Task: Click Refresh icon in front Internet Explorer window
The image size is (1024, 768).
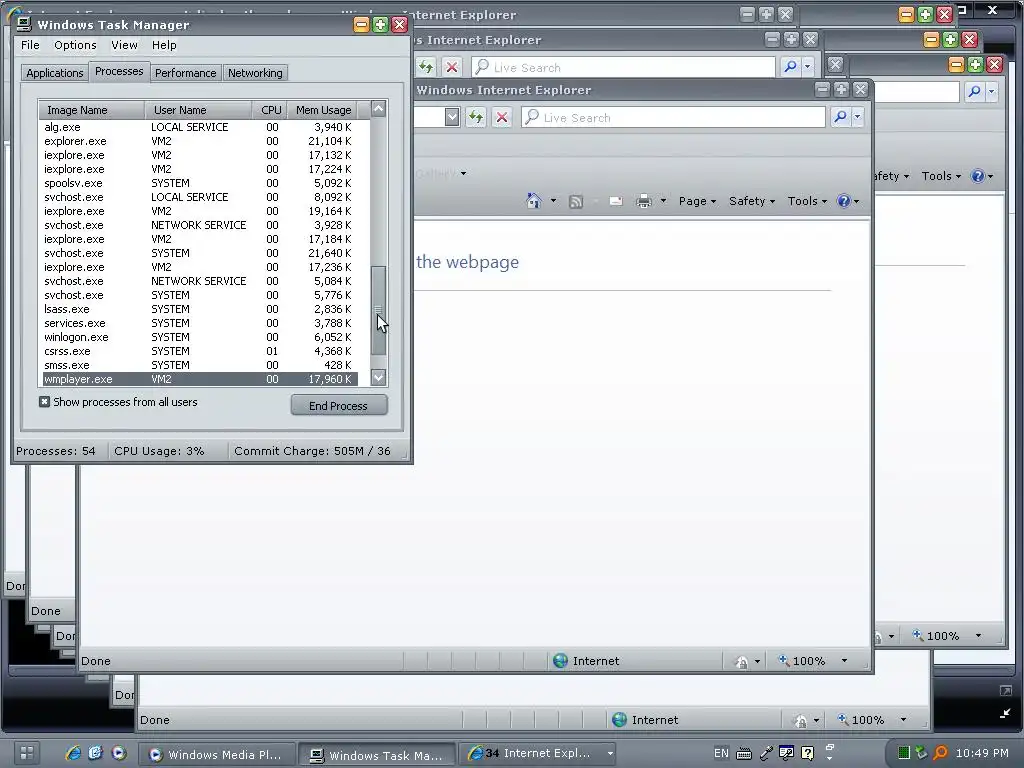Action: tap(476, 118)
